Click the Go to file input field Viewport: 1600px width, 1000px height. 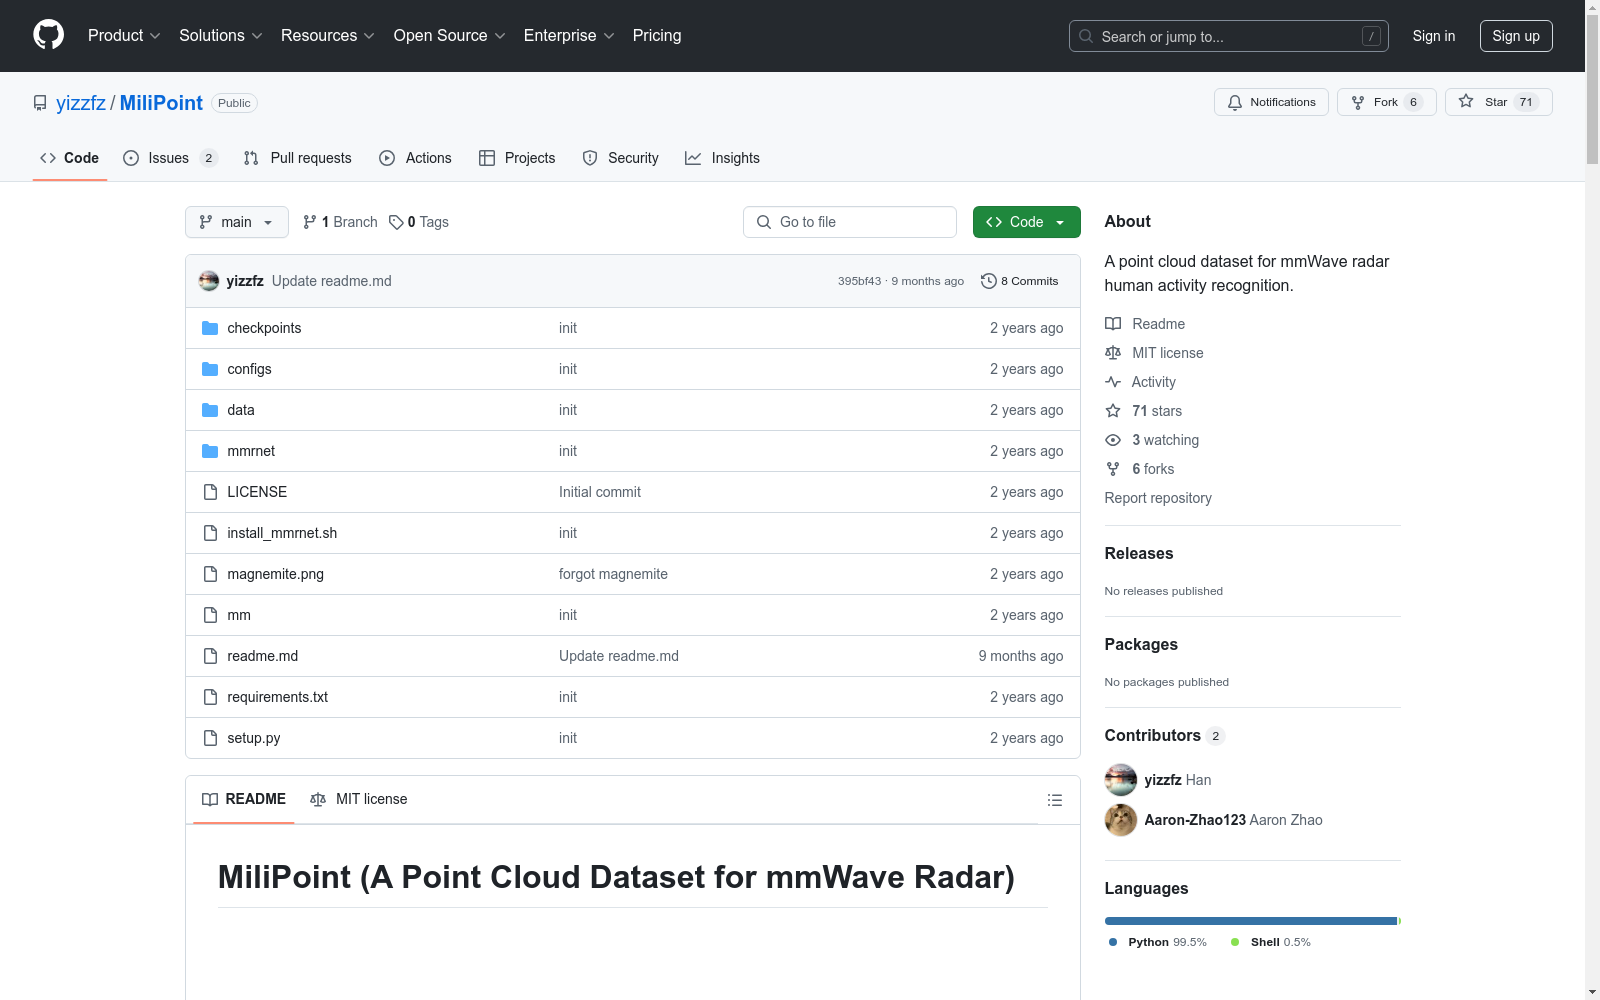850,222
